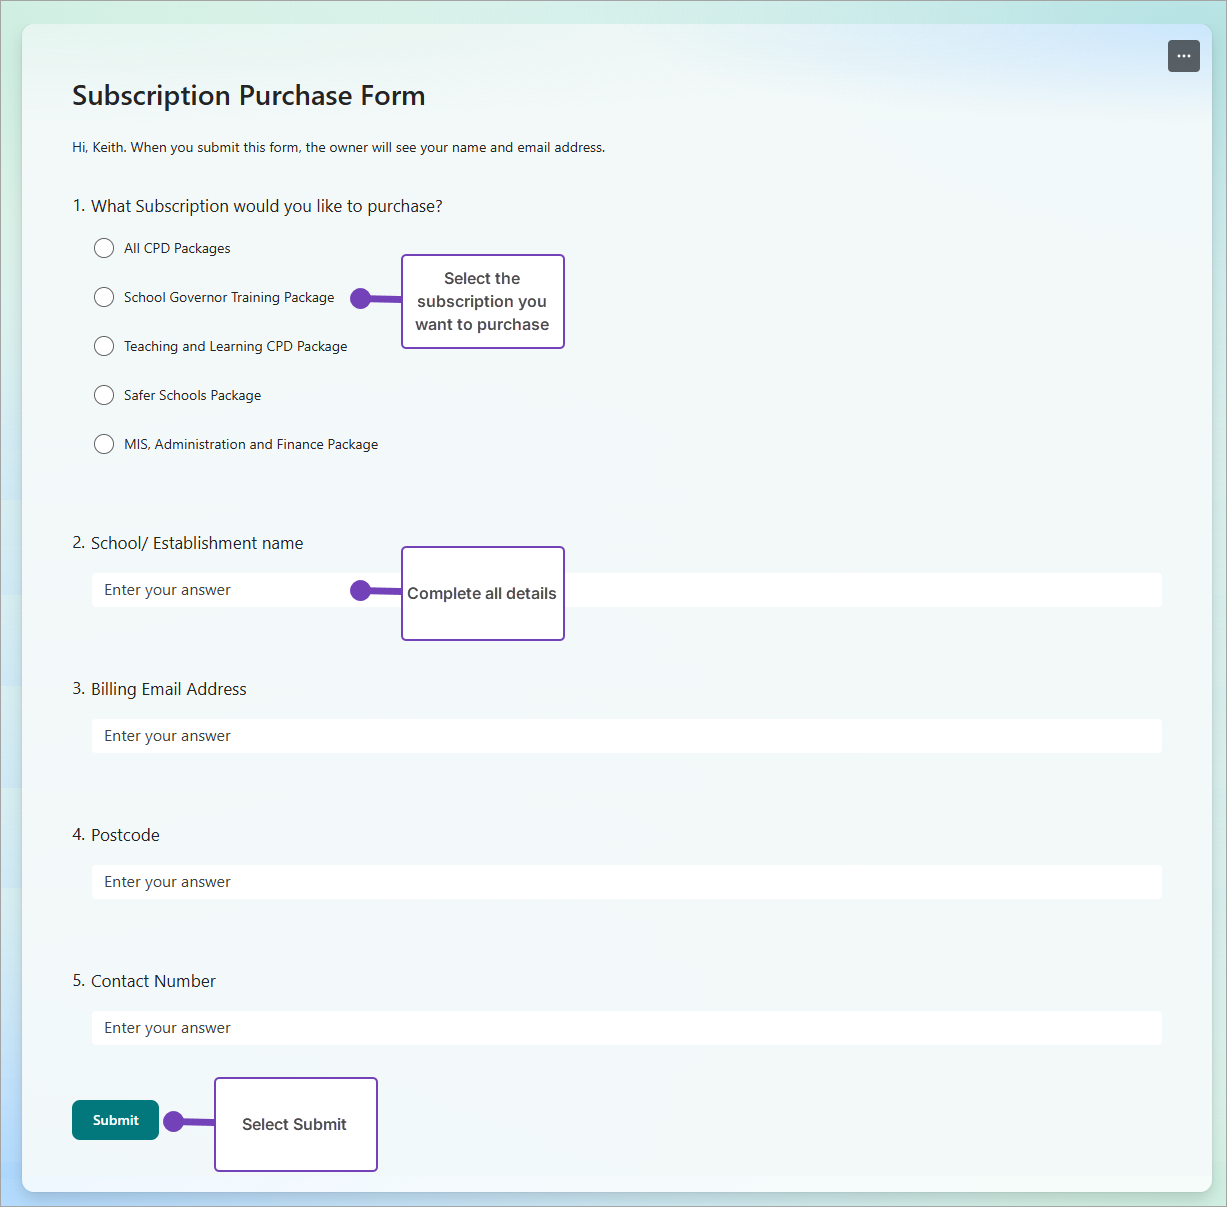Click the School/Establishment name answer field
The image size is (1227, 1207).
click(x=220, y=590)
